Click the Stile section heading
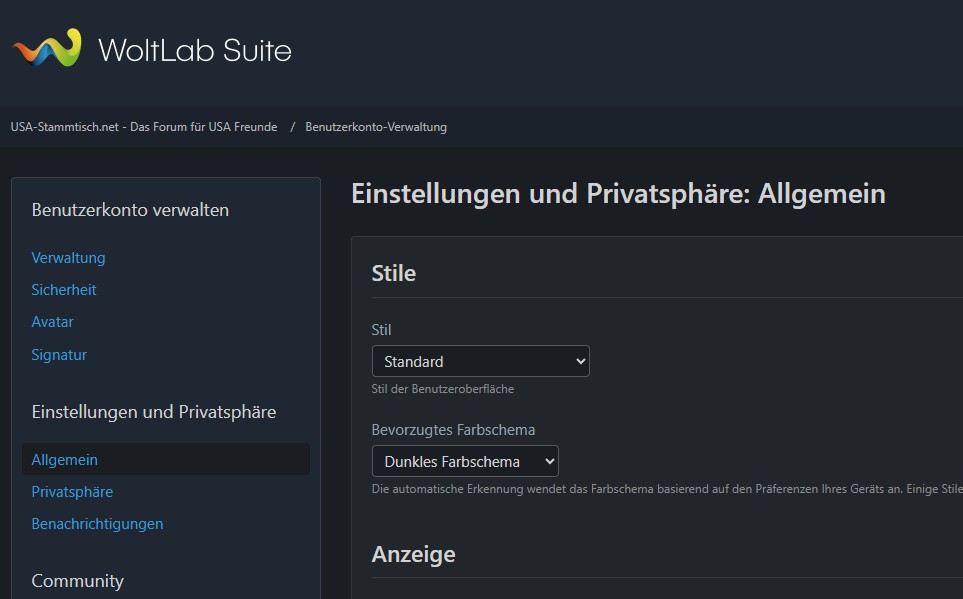This screenshot has width=963, height=599. [394, 273]
